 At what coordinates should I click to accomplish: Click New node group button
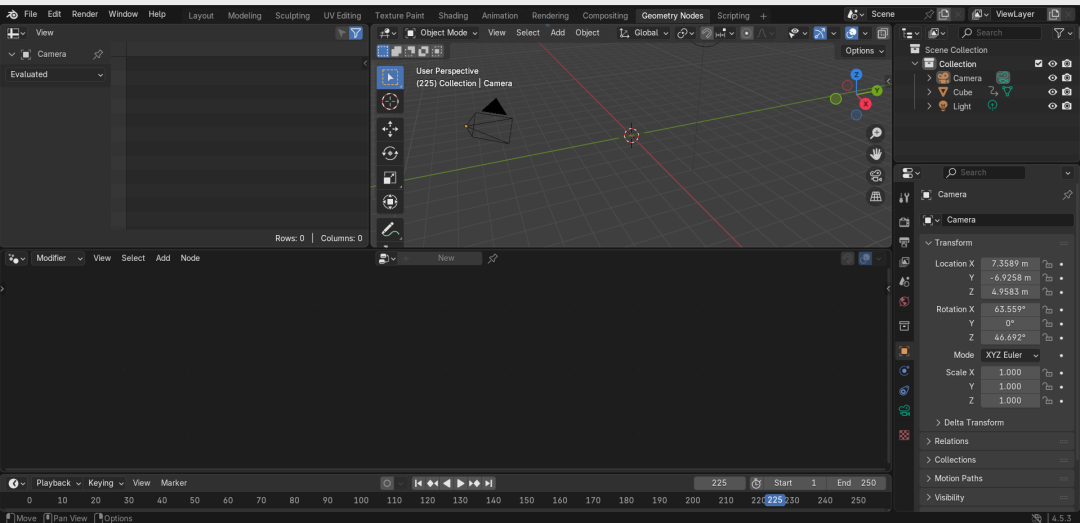[x=441, y=258]
